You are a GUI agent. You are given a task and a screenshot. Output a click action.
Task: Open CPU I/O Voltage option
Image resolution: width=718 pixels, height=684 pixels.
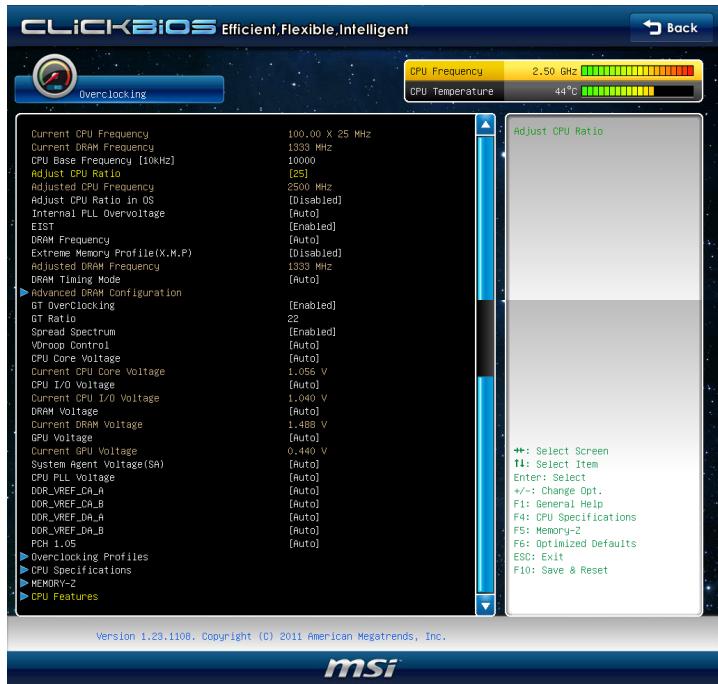(304, 385)
